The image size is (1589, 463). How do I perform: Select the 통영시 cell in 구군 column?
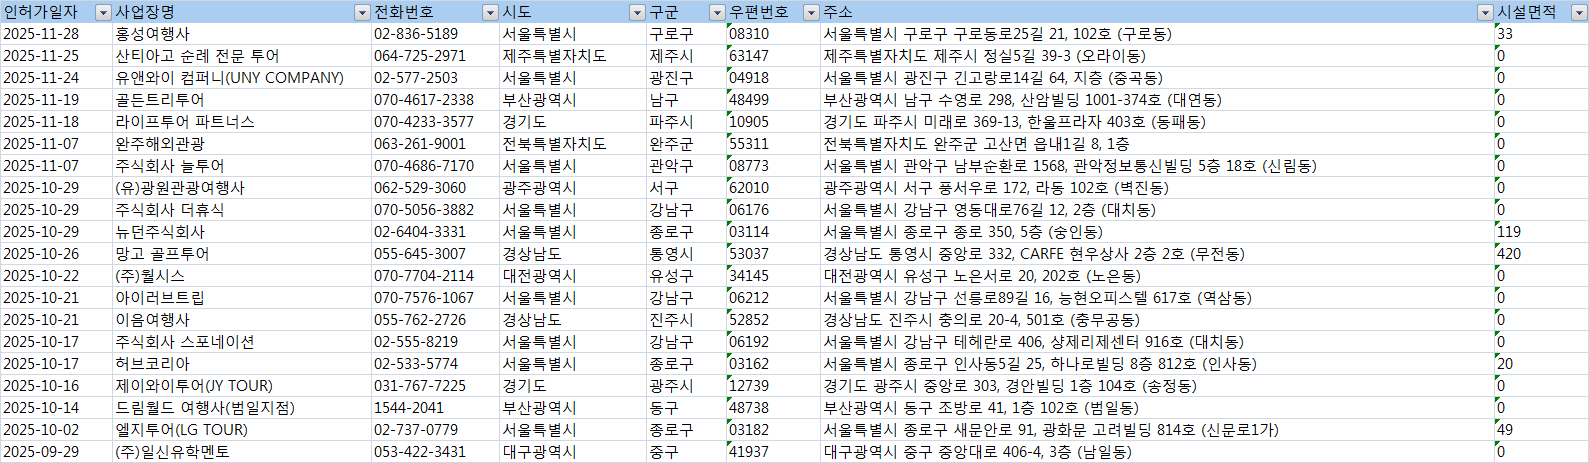pos(686,254)
